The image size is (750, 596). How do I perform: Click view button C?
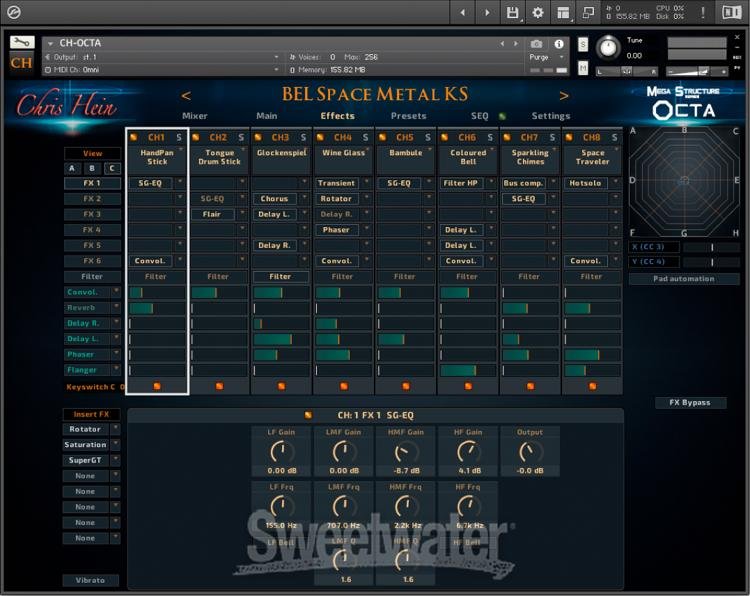click(x=112, y=168)
